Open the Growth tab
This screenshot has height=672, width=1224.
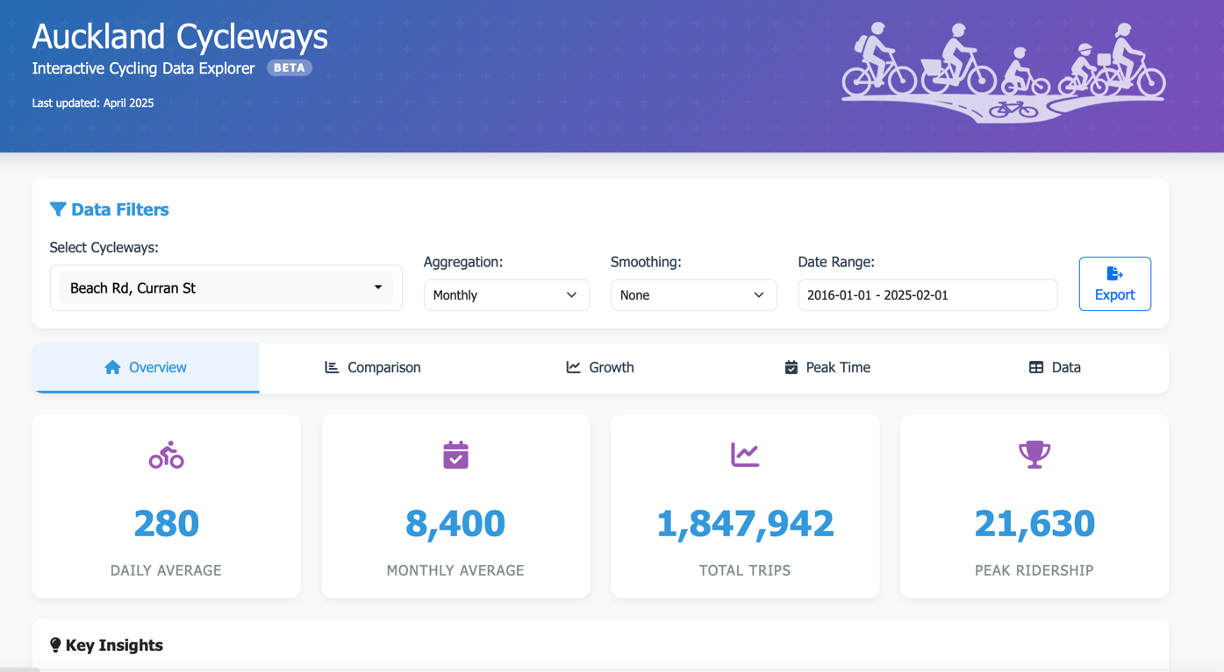click(600, 367)
